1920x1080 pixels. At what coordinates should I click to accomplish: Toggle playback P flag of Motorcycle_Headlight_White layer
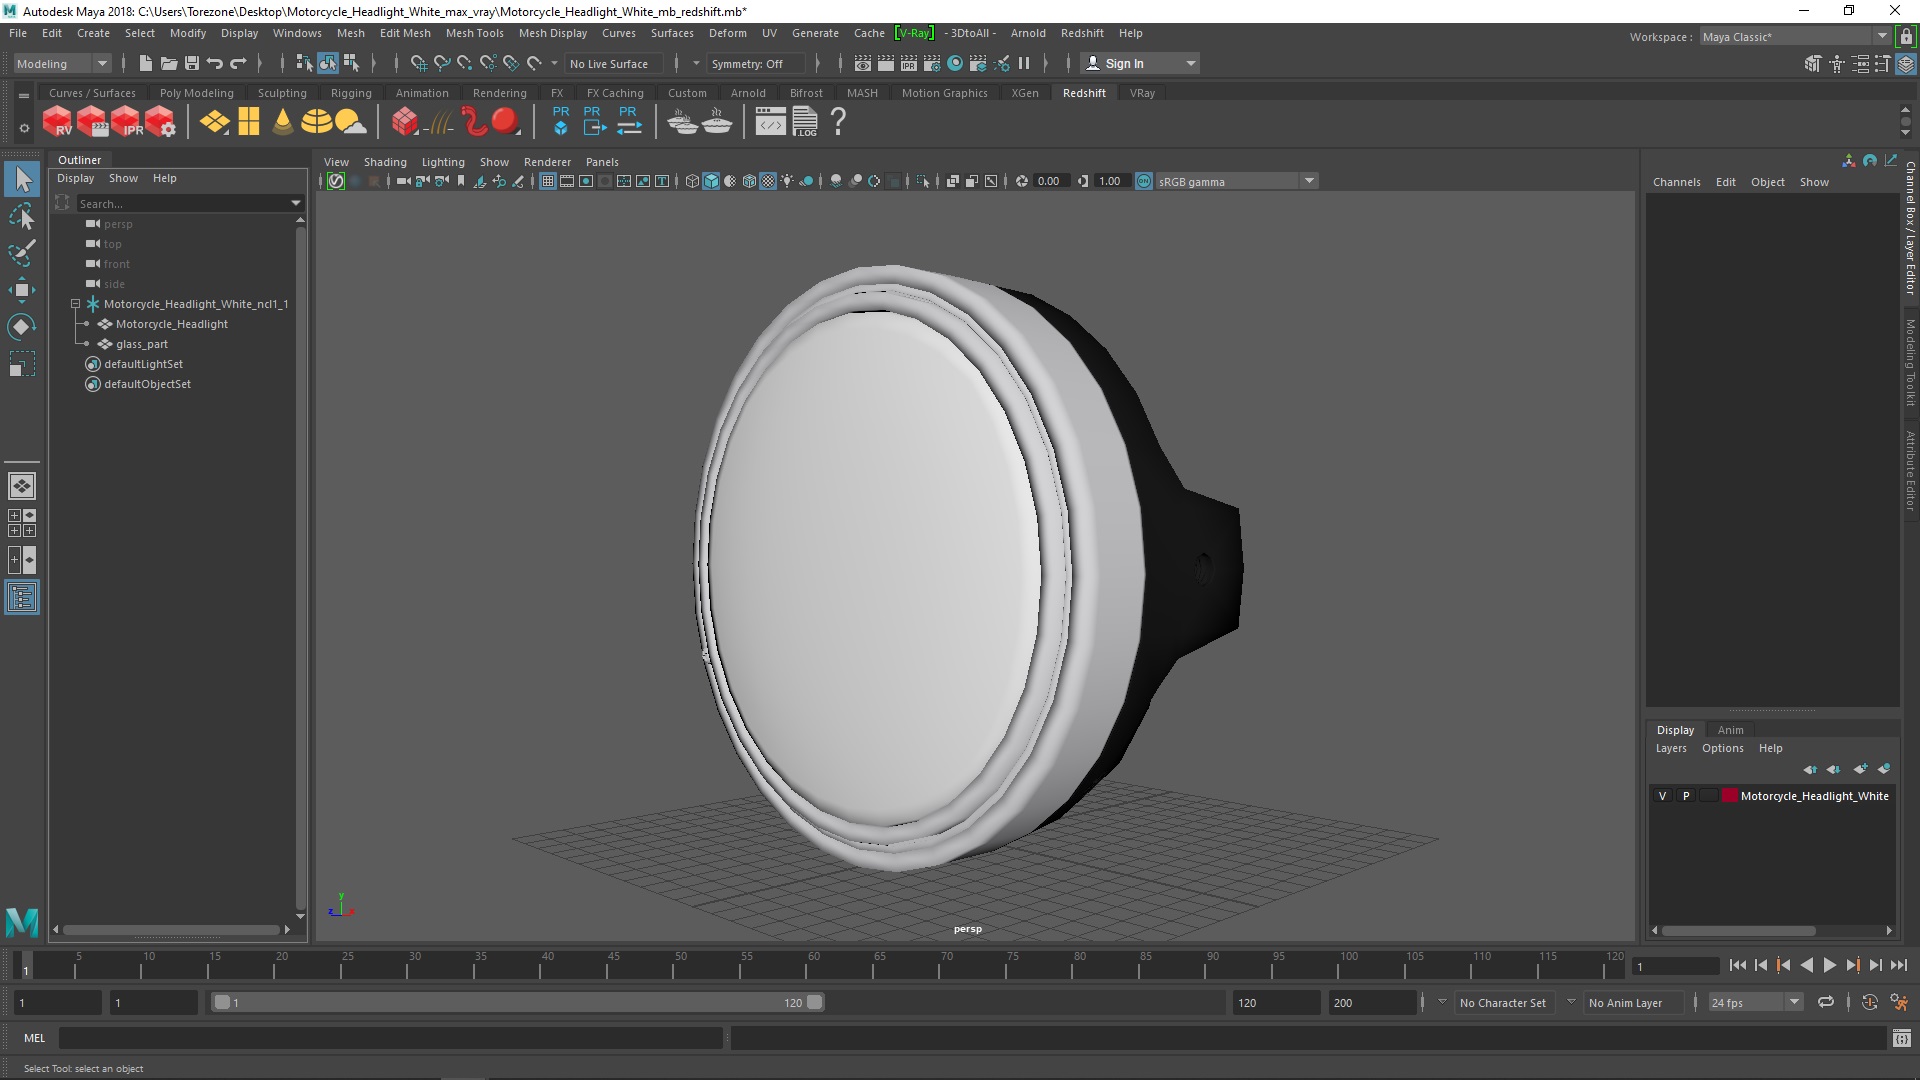(1686, 796)
